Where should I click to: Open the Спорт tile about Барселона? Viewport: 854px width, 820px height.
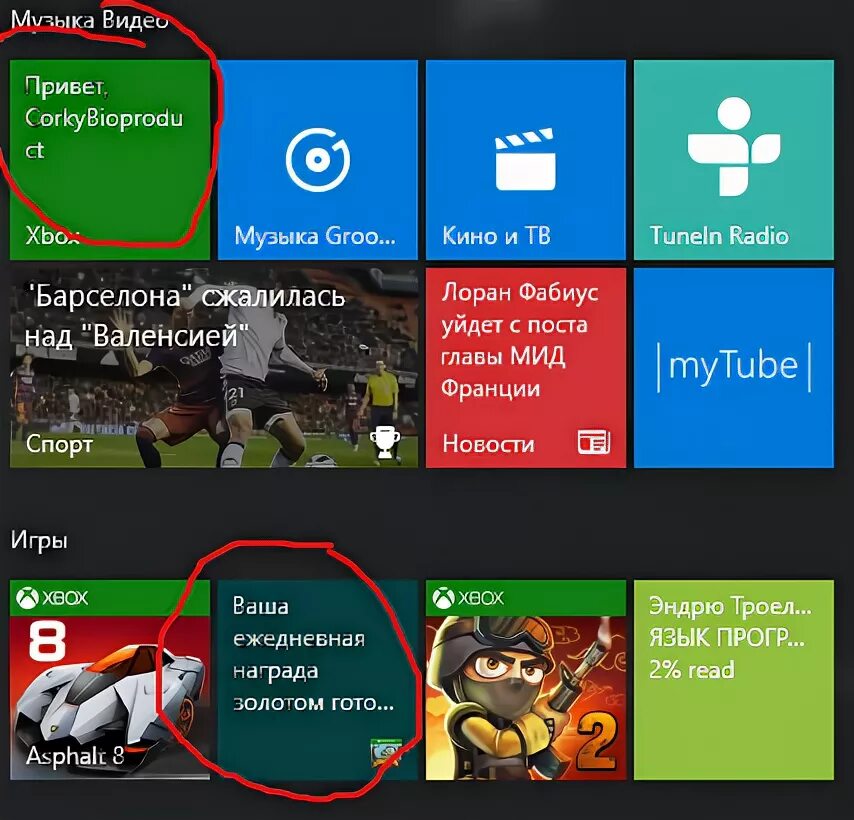pos(214,368)
